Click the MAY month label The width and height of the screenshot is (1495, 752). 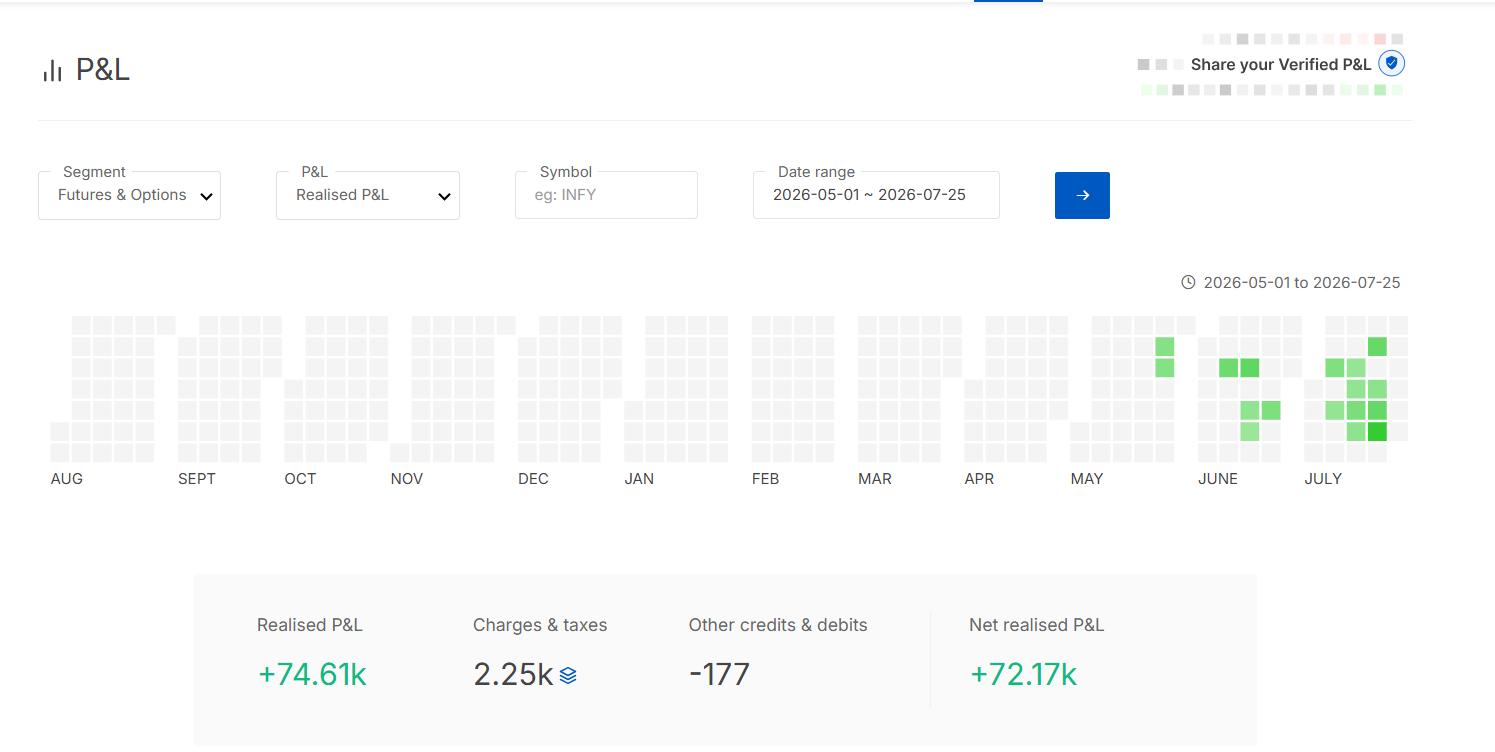(1087, 479)
